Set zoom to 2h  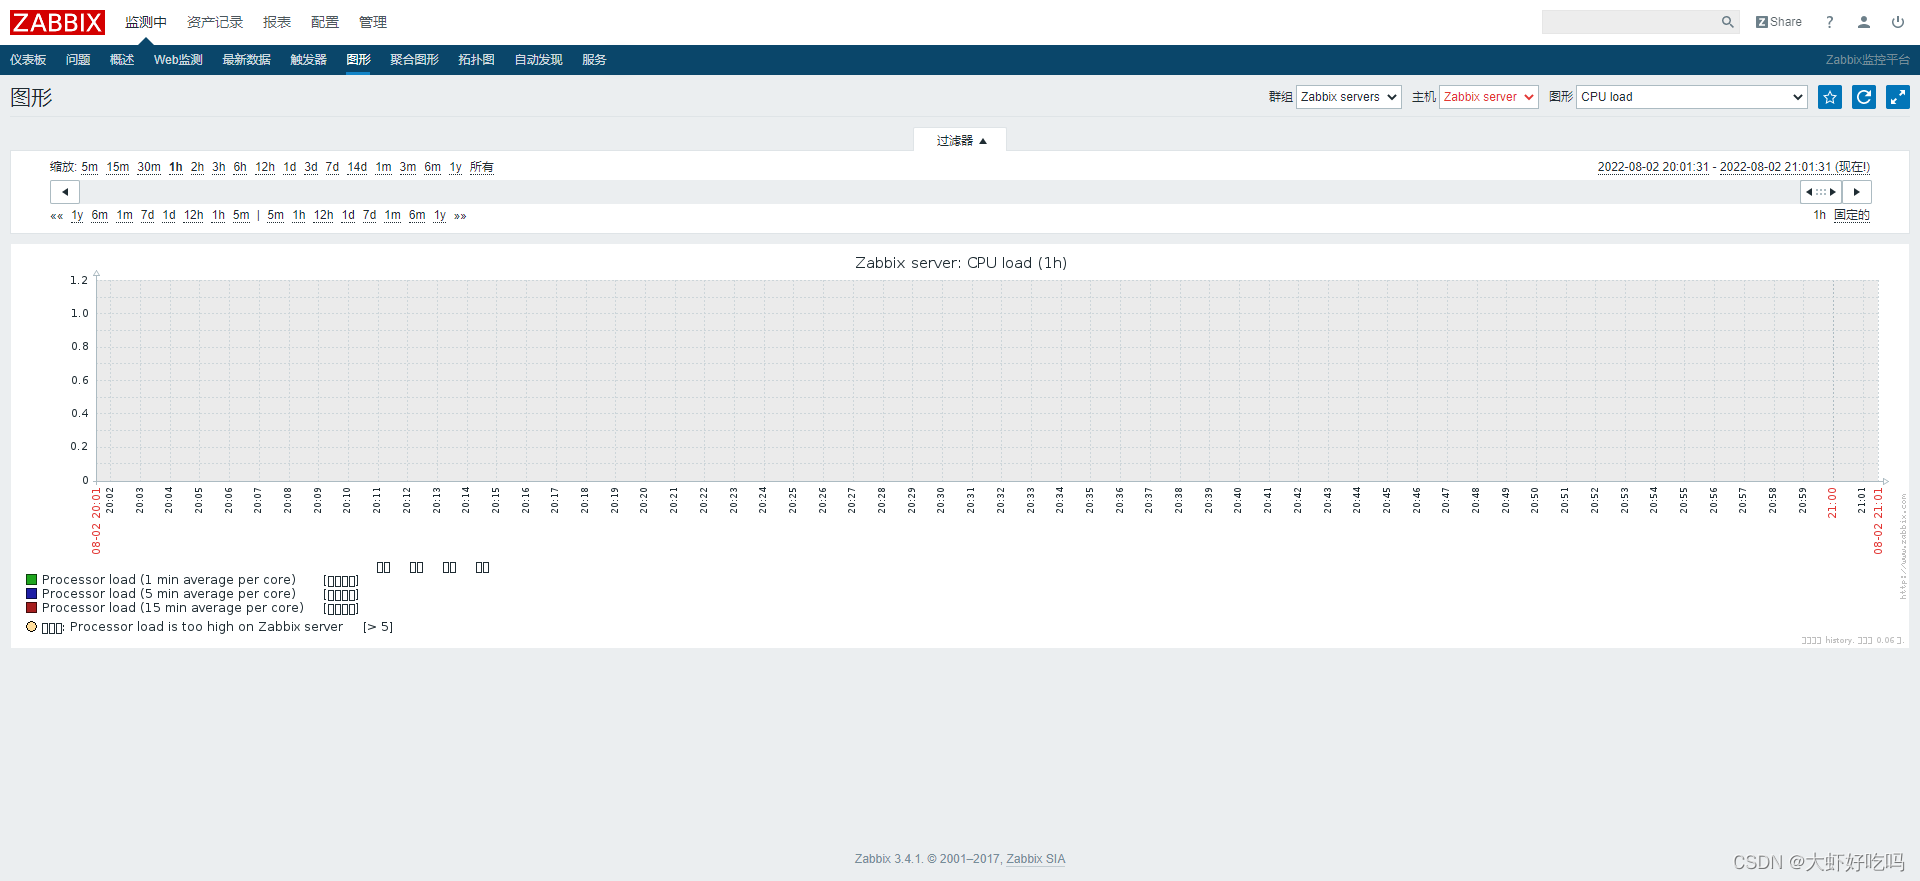click(x=197, y=167)
